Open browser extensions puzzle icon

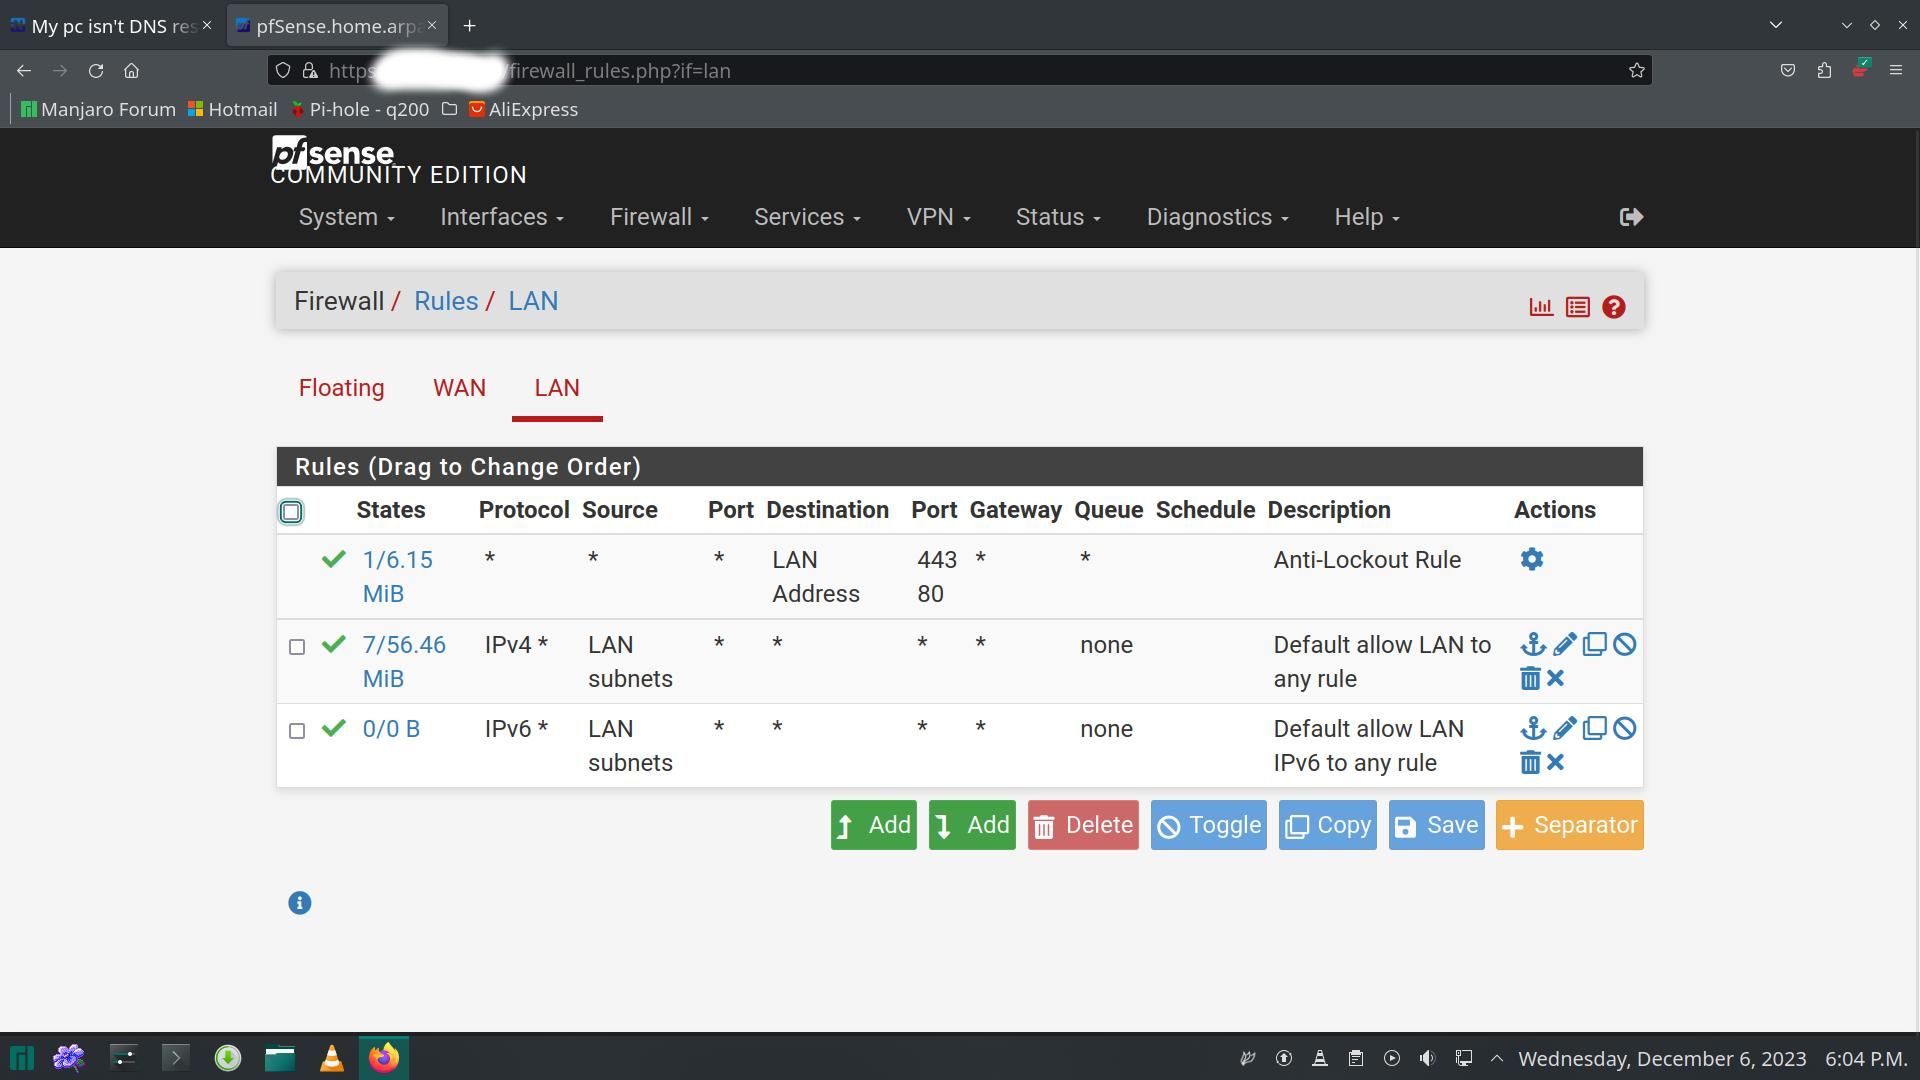click(x=1824, y=71)
